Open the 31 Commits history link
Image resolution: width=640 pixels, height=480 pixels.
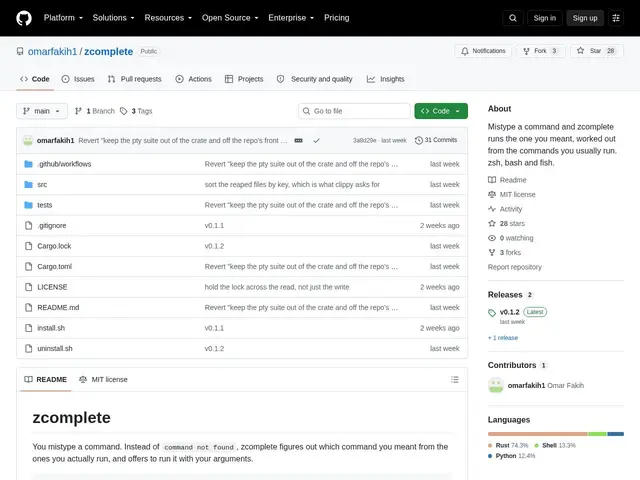436,140
